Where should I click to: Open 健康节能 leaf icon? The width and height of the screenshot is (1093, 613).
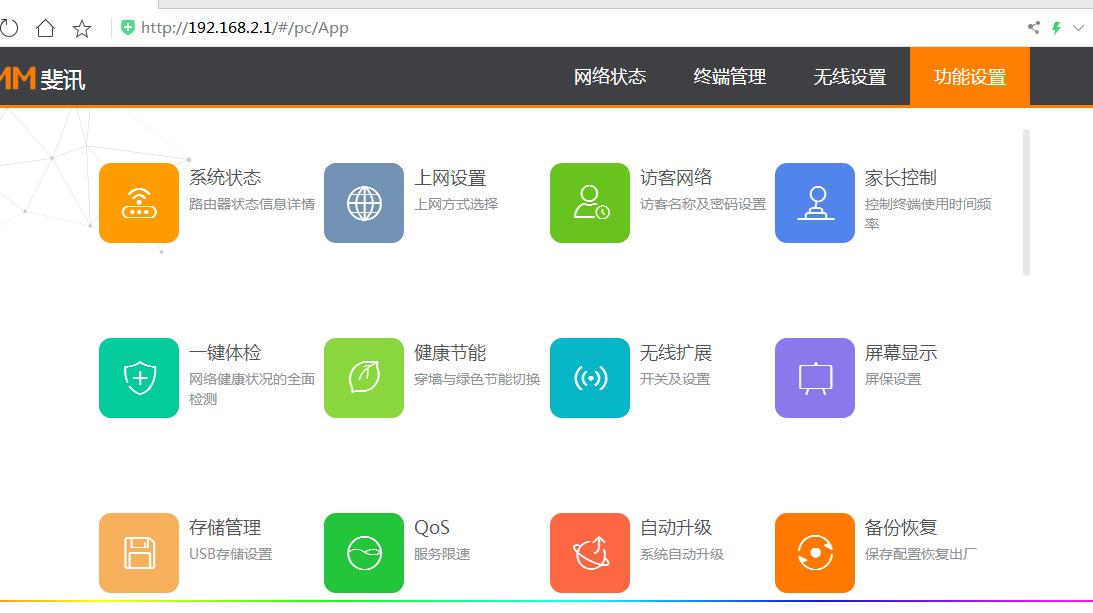click(x=364, y=377)
